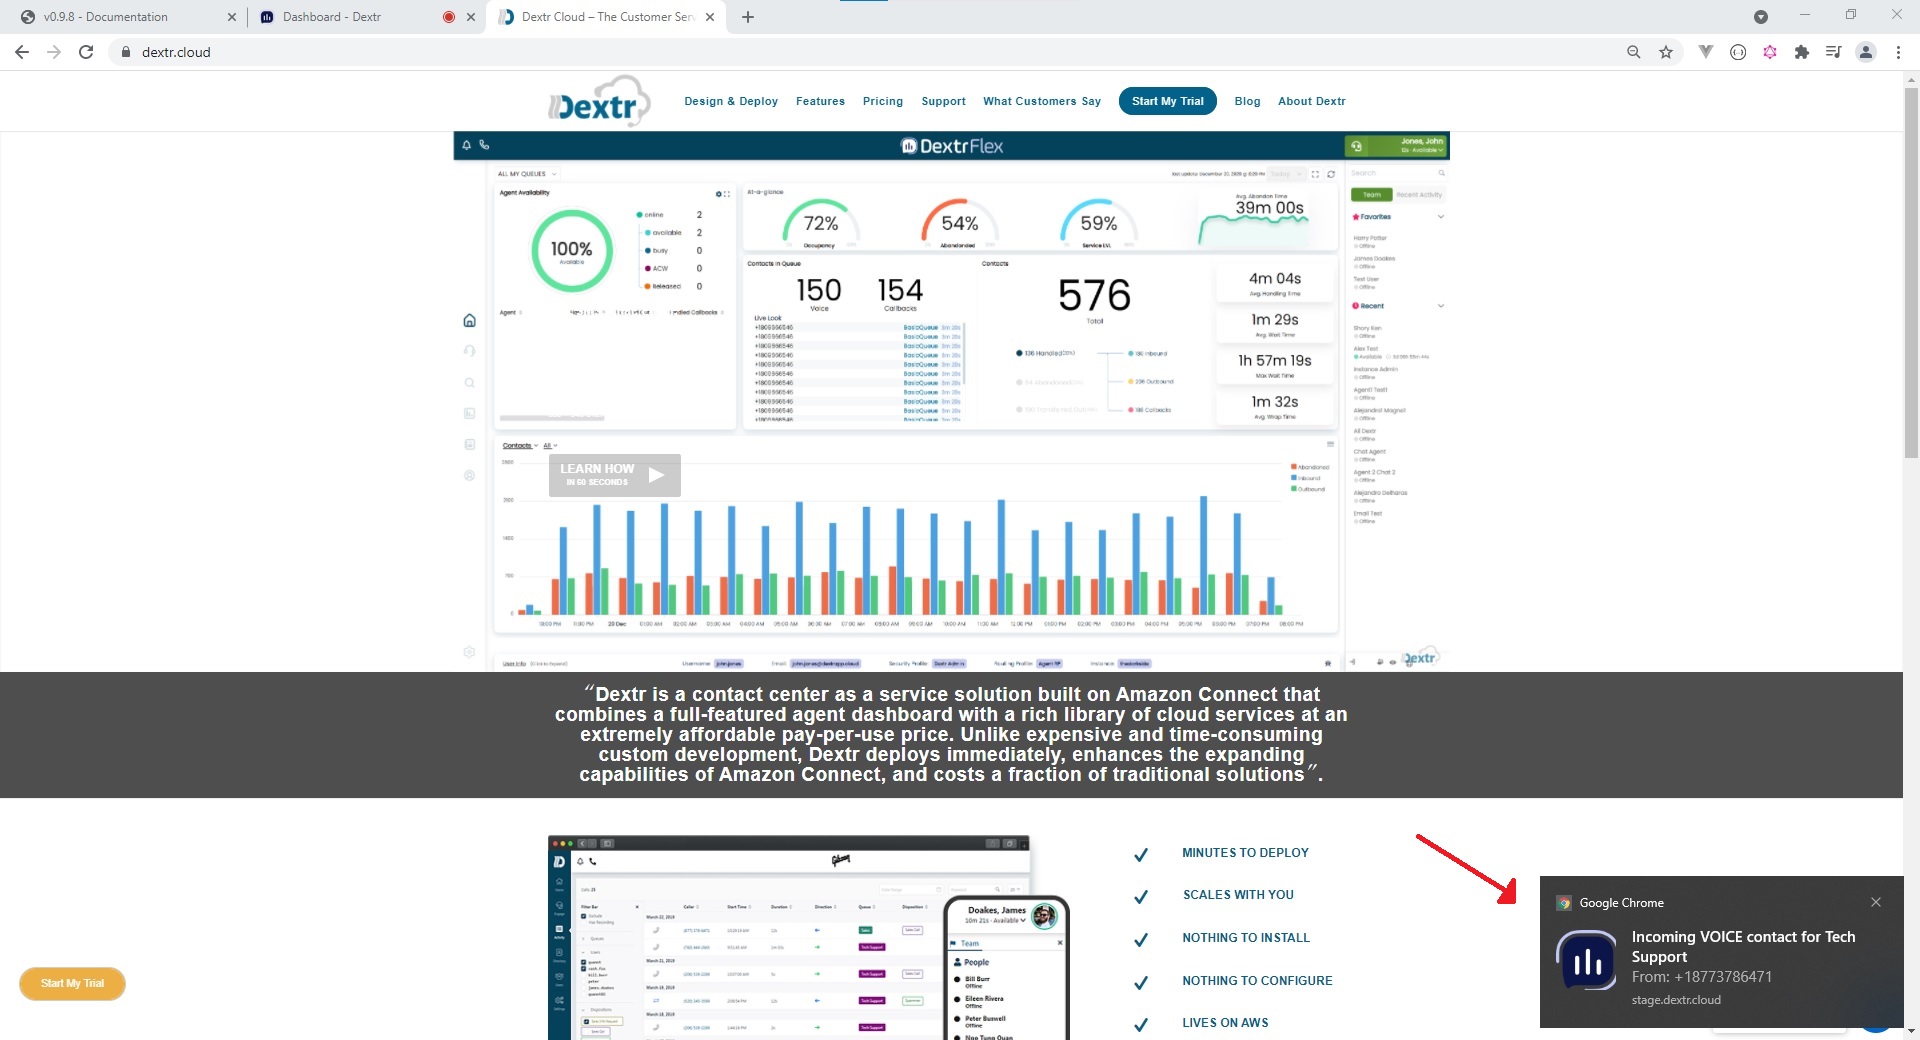Open the Features menu item
This screenshot has height=1040, width=1920.
click(820, 101)
